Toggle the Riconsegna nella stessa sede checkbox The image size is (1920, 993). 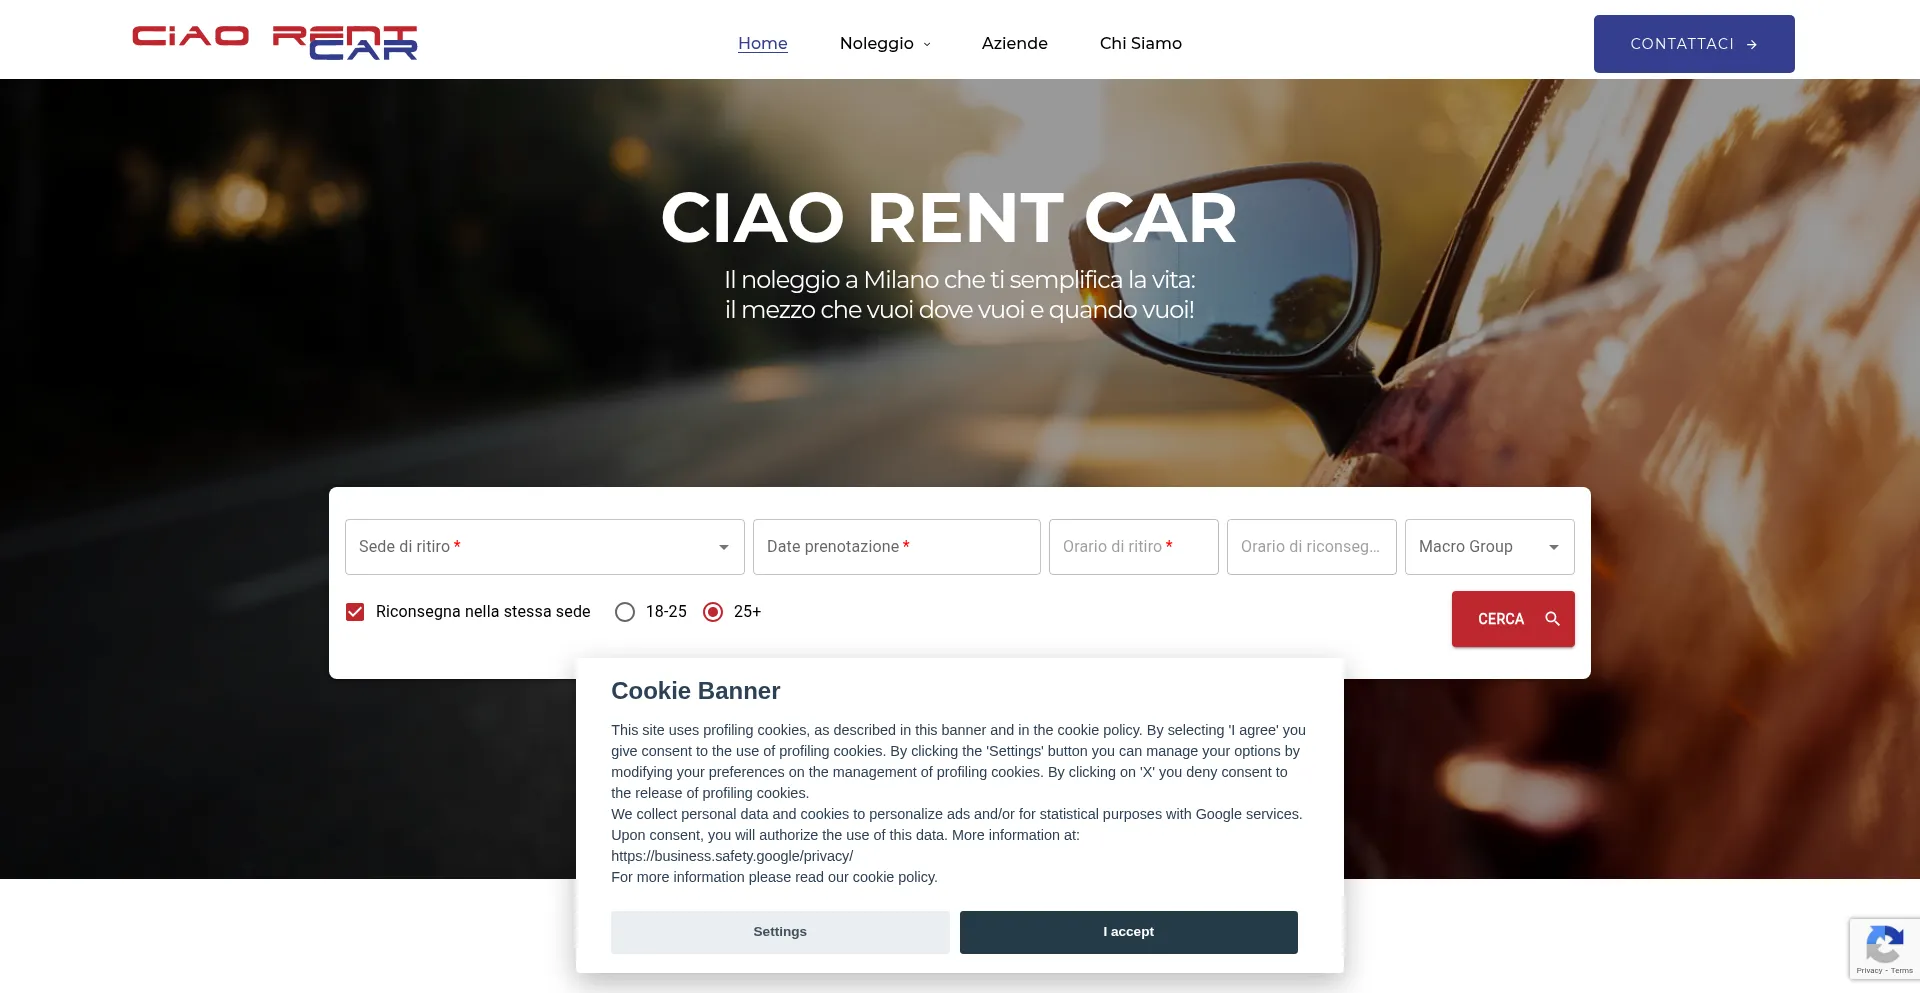click(x=355, y=612)
